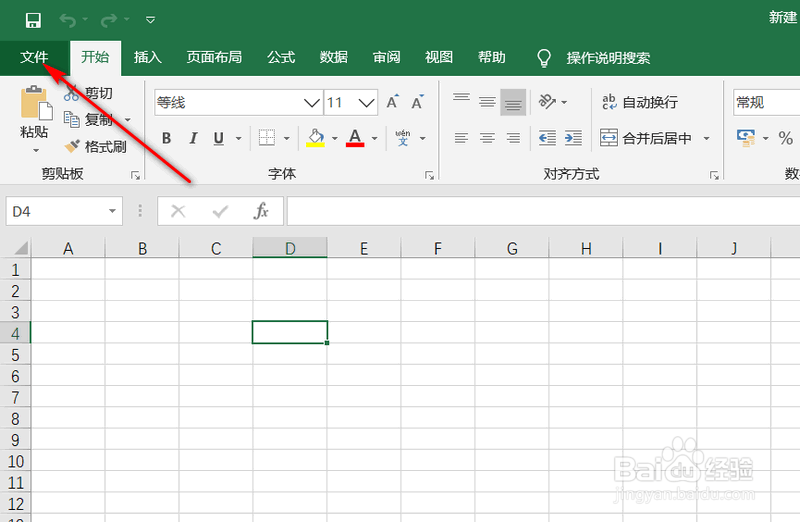The image size is (800, 522).
Task: Click the Save icon in quick access toolbar
Action: (33, 20)
